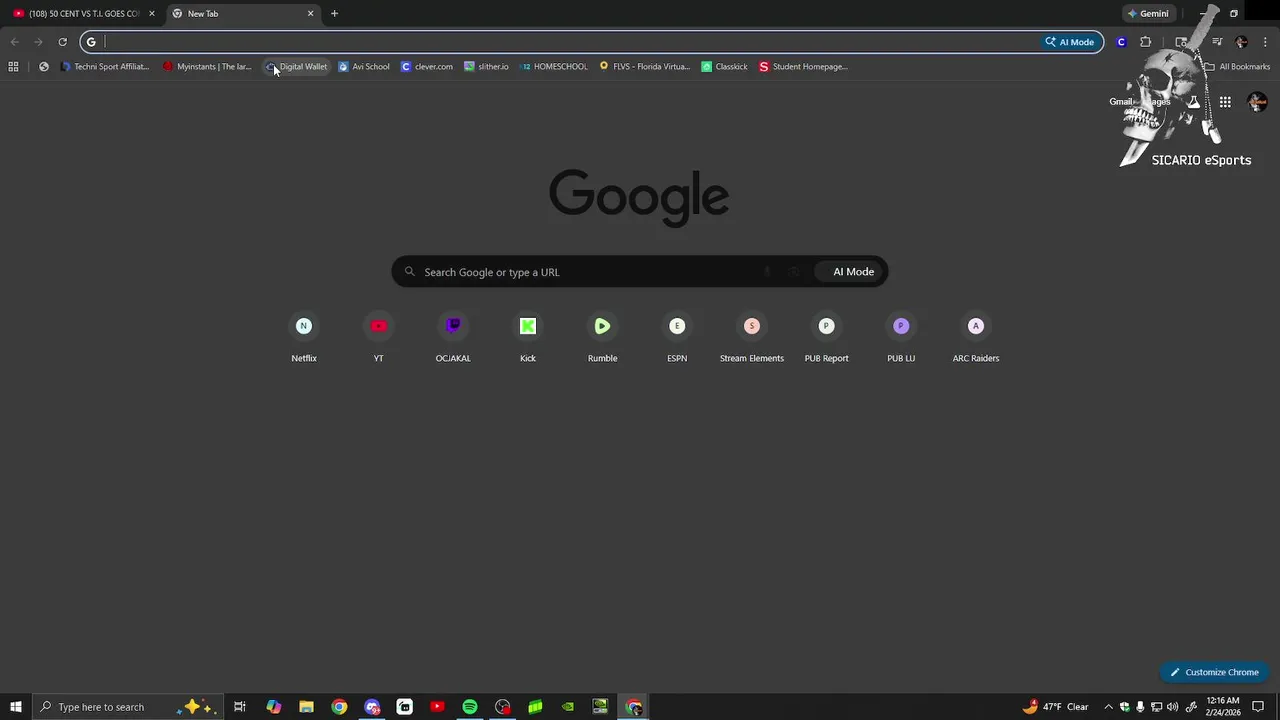Click Customize Chrome button
Viewport: 1280px width, 720px height.
coord(1214,672)
